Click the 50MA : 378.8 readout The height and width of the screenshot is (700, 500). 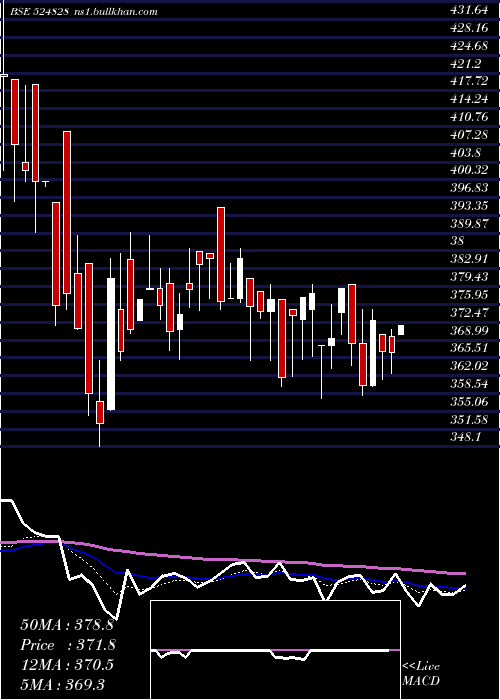point(67,625)
